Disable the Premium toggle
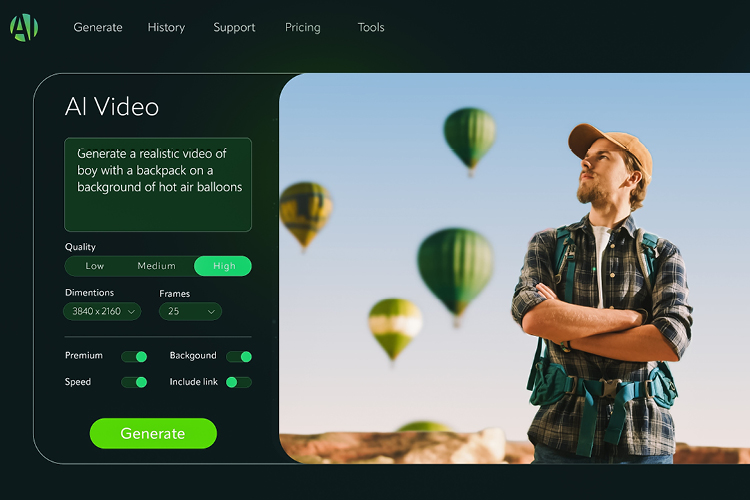The width and height of the screenshot is (750, 500). click(x=134, y=356)
